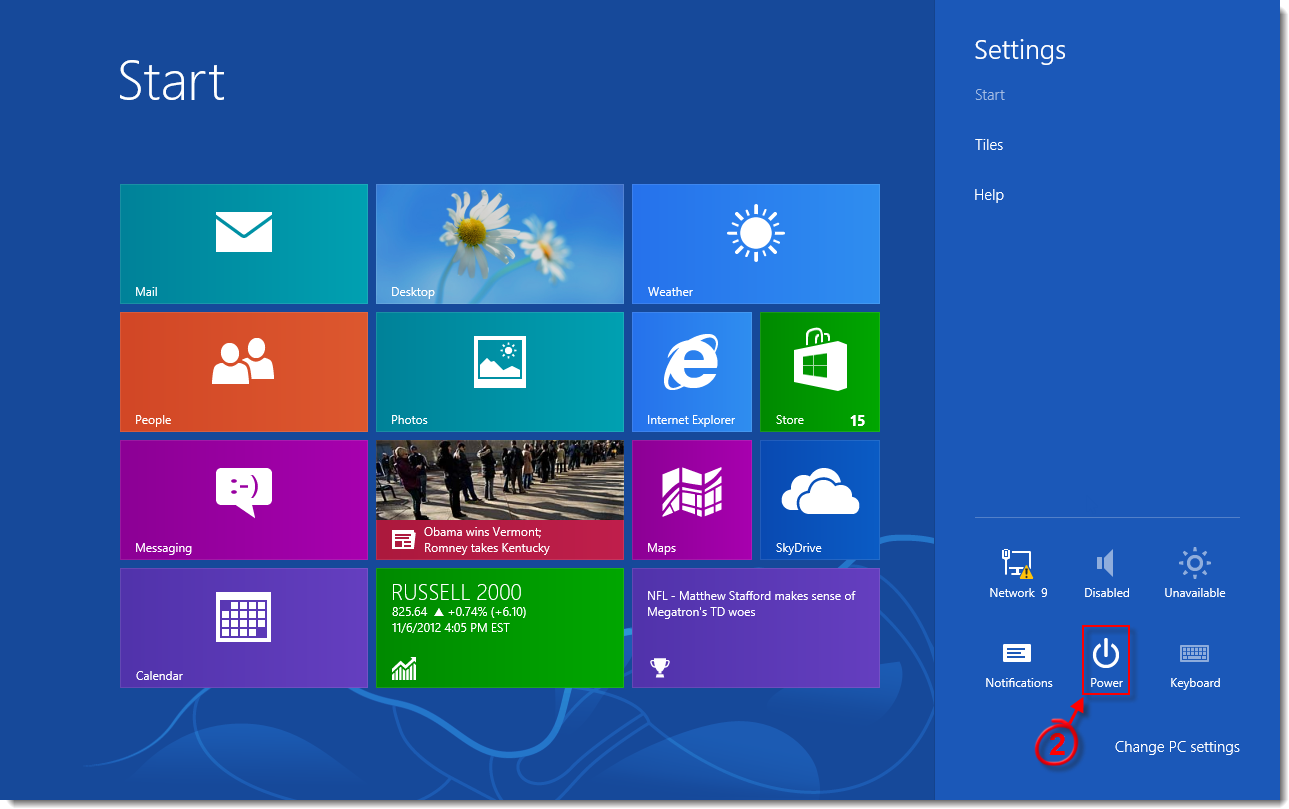Open Help in the Settings panel

pyautogui.click(x=989, y=195)
